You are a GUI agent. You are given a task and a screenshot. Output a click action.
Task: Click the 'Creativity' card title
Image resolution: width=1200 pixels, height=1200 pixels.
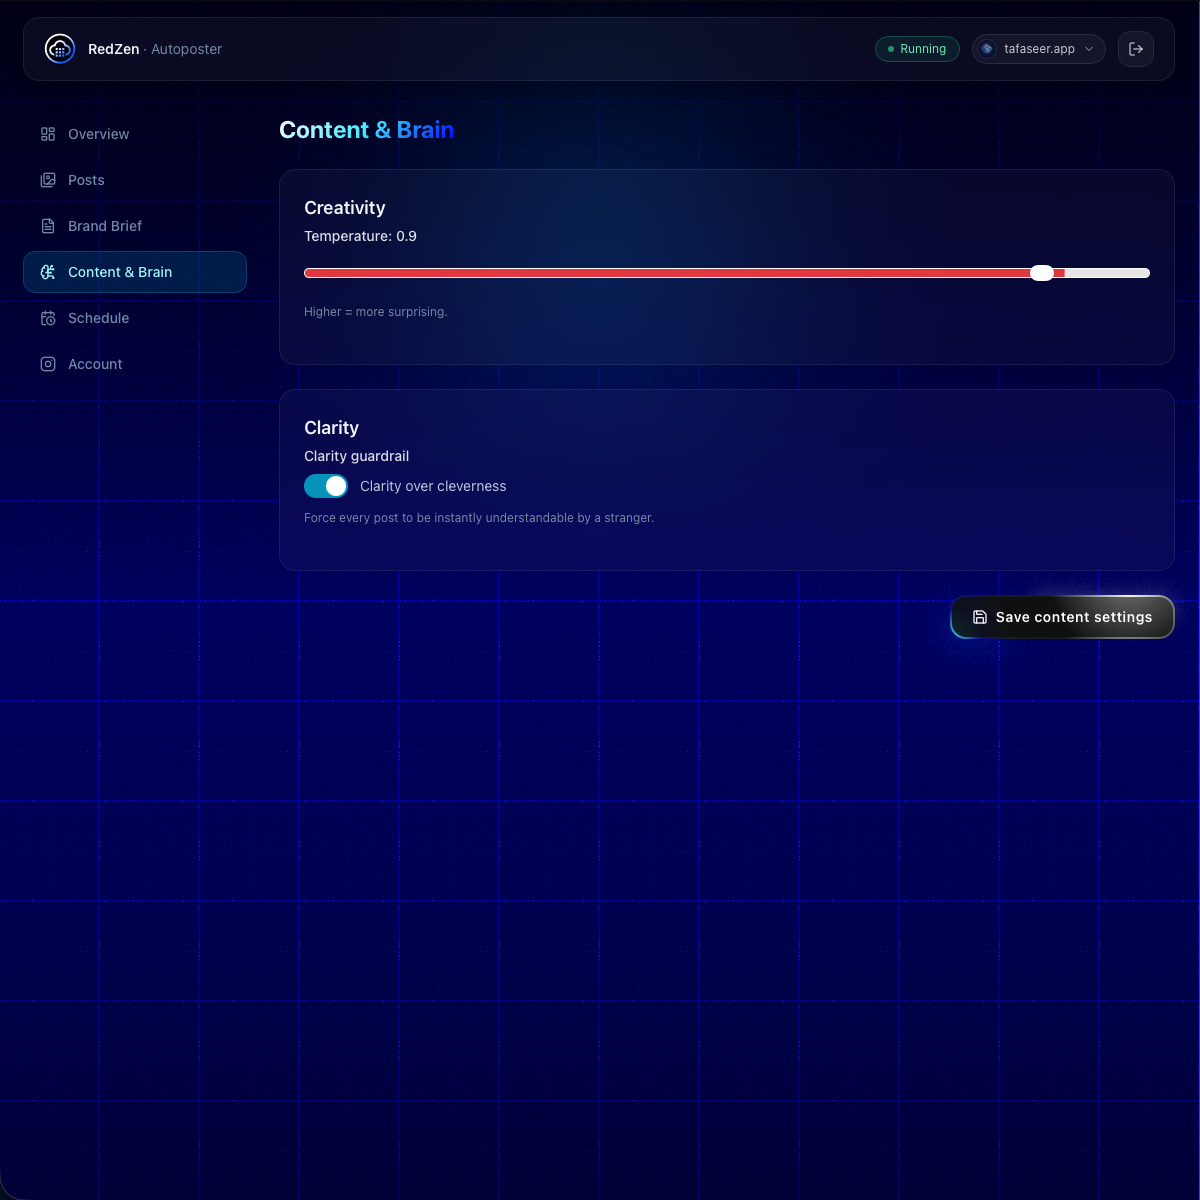(344, 208)
